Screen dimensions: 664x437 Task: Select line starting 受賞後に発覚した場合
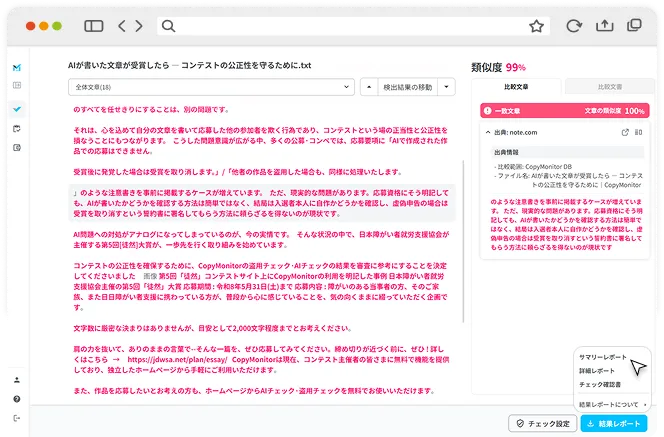pyautogui.click(x=237, y=172)
